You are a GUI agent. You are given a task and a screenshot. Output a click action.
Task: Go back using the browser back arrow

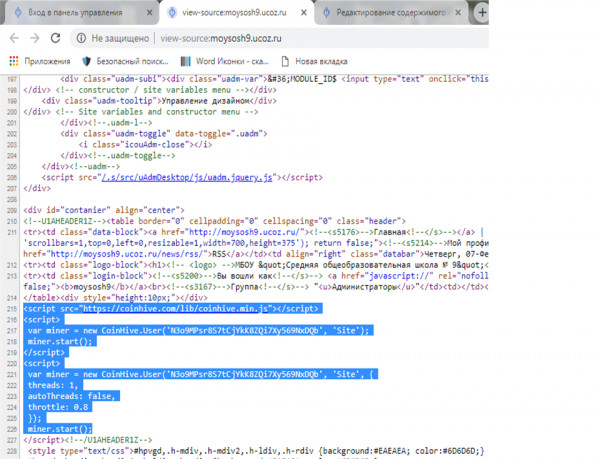(14, 38)
